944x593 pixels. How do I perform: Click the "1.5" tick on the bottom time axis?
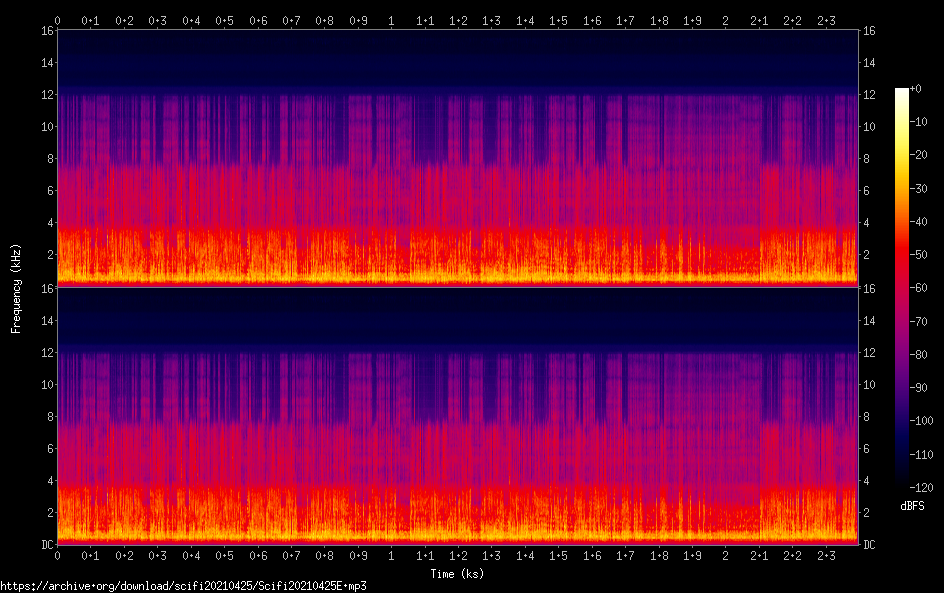[558, 556]
